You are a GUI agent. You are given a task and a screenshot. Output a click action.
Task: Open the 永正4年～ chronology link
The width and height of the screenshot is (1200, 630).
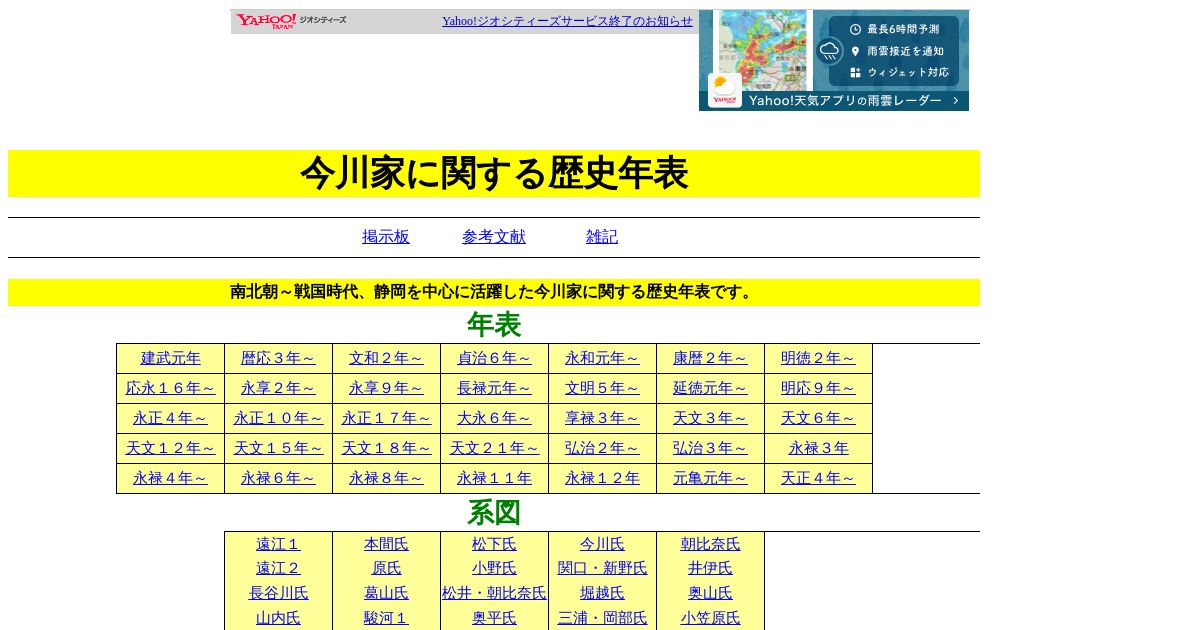point(171,418)
